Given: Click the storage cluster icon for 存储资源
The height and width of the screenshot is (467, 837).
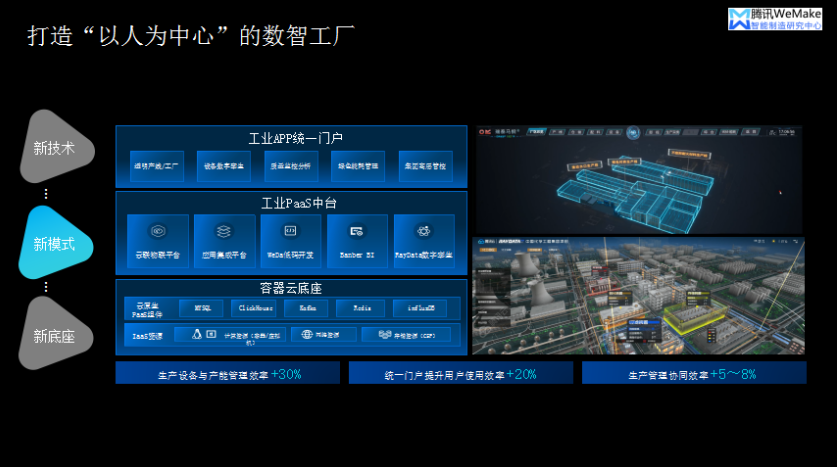Looking at the screenshot, I should pyautogui.click(x=385, y=335).
